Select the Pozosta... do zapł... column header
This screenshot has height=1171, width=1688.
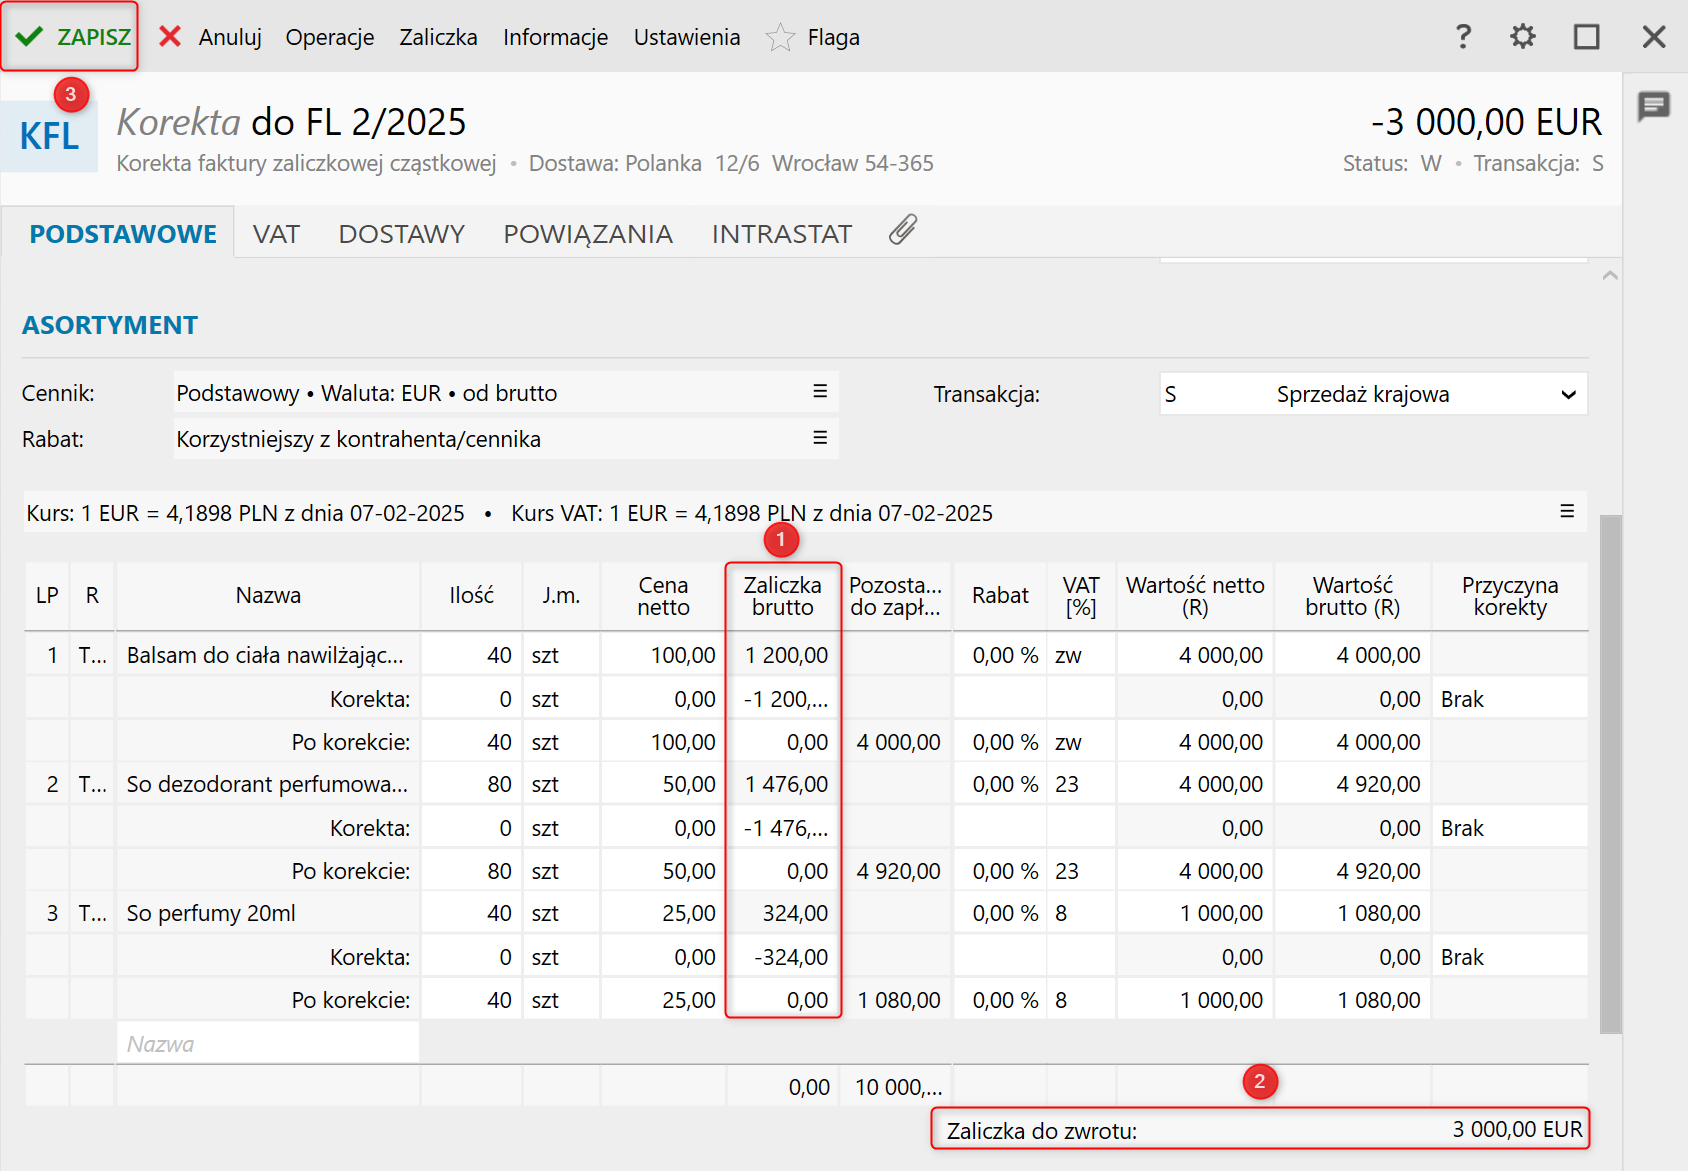(896, 595)
